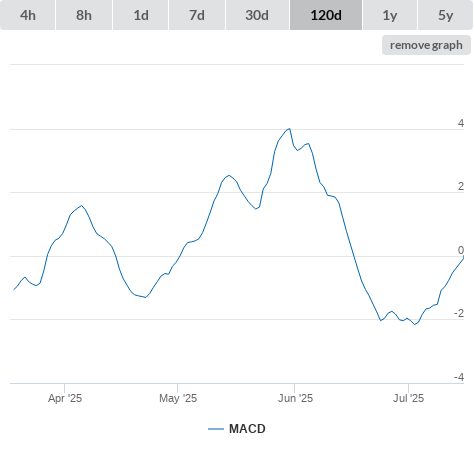Image resolution: width=474 pixels, height=455 pixels.
Task: Click the Jun '25 axis label
Action: pyautogui.click(x=295, y=398)
